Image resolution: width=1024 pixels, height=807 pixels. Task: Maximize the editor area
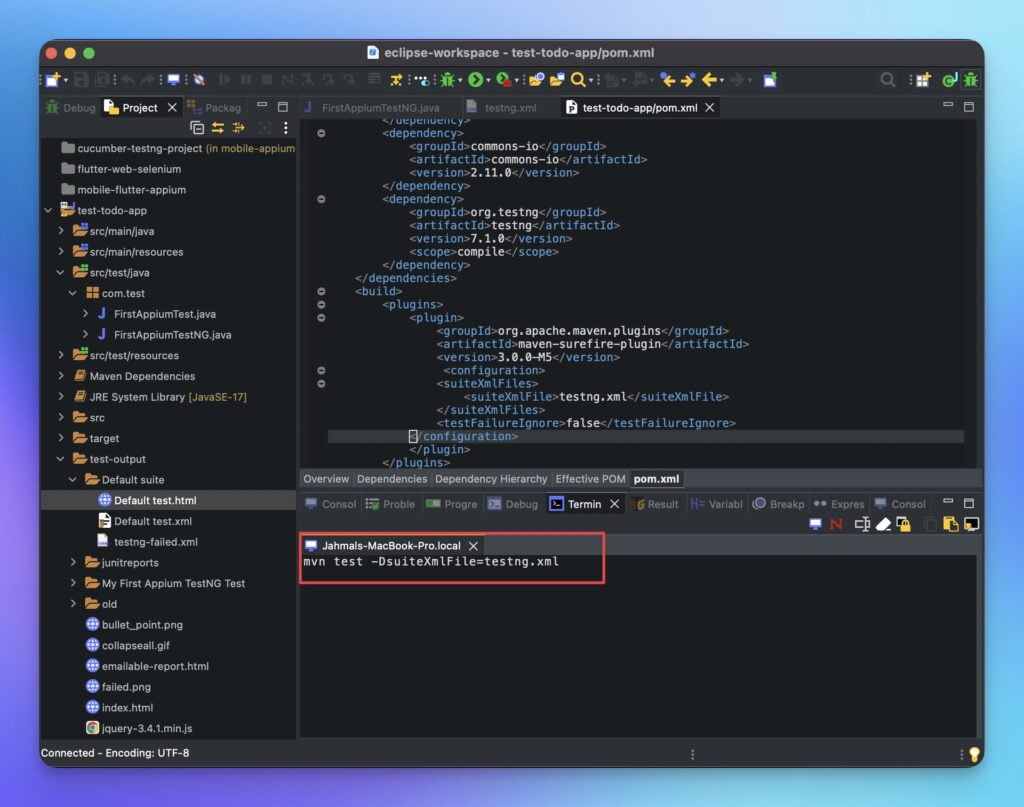[x=969, y=106]
